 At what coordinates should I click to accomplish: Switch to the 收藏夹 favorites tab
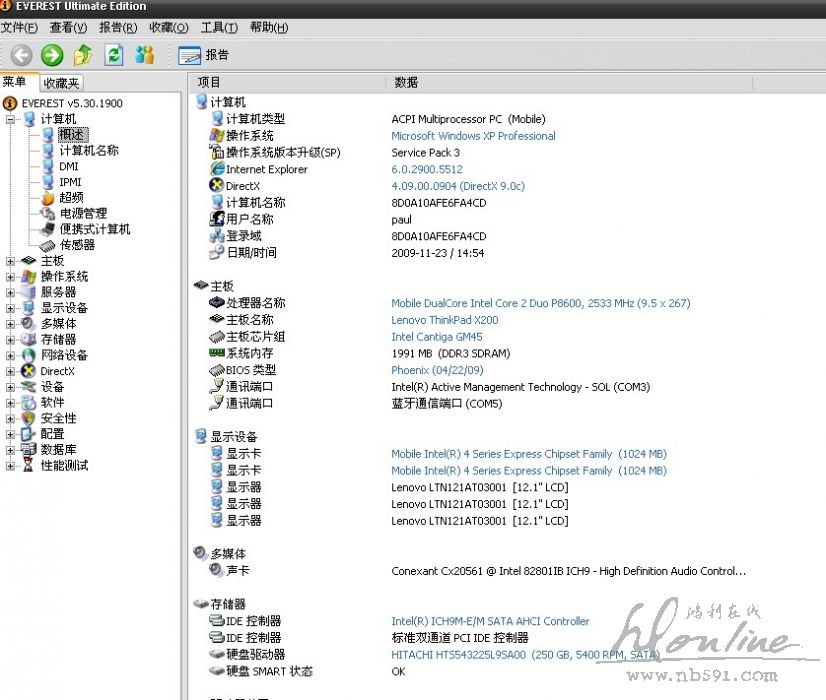tap(61, 84)
